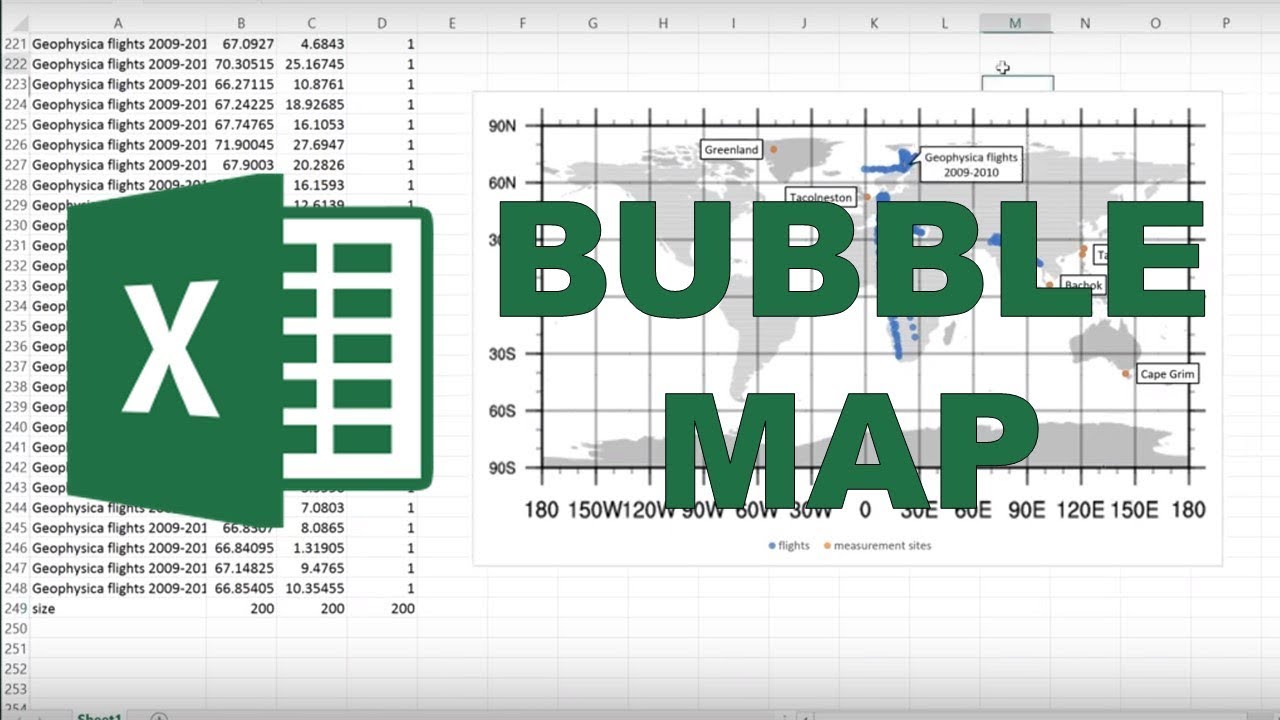
Task: Click the 'measurement sites' legend entry
Action: click(x=877, y=545)
